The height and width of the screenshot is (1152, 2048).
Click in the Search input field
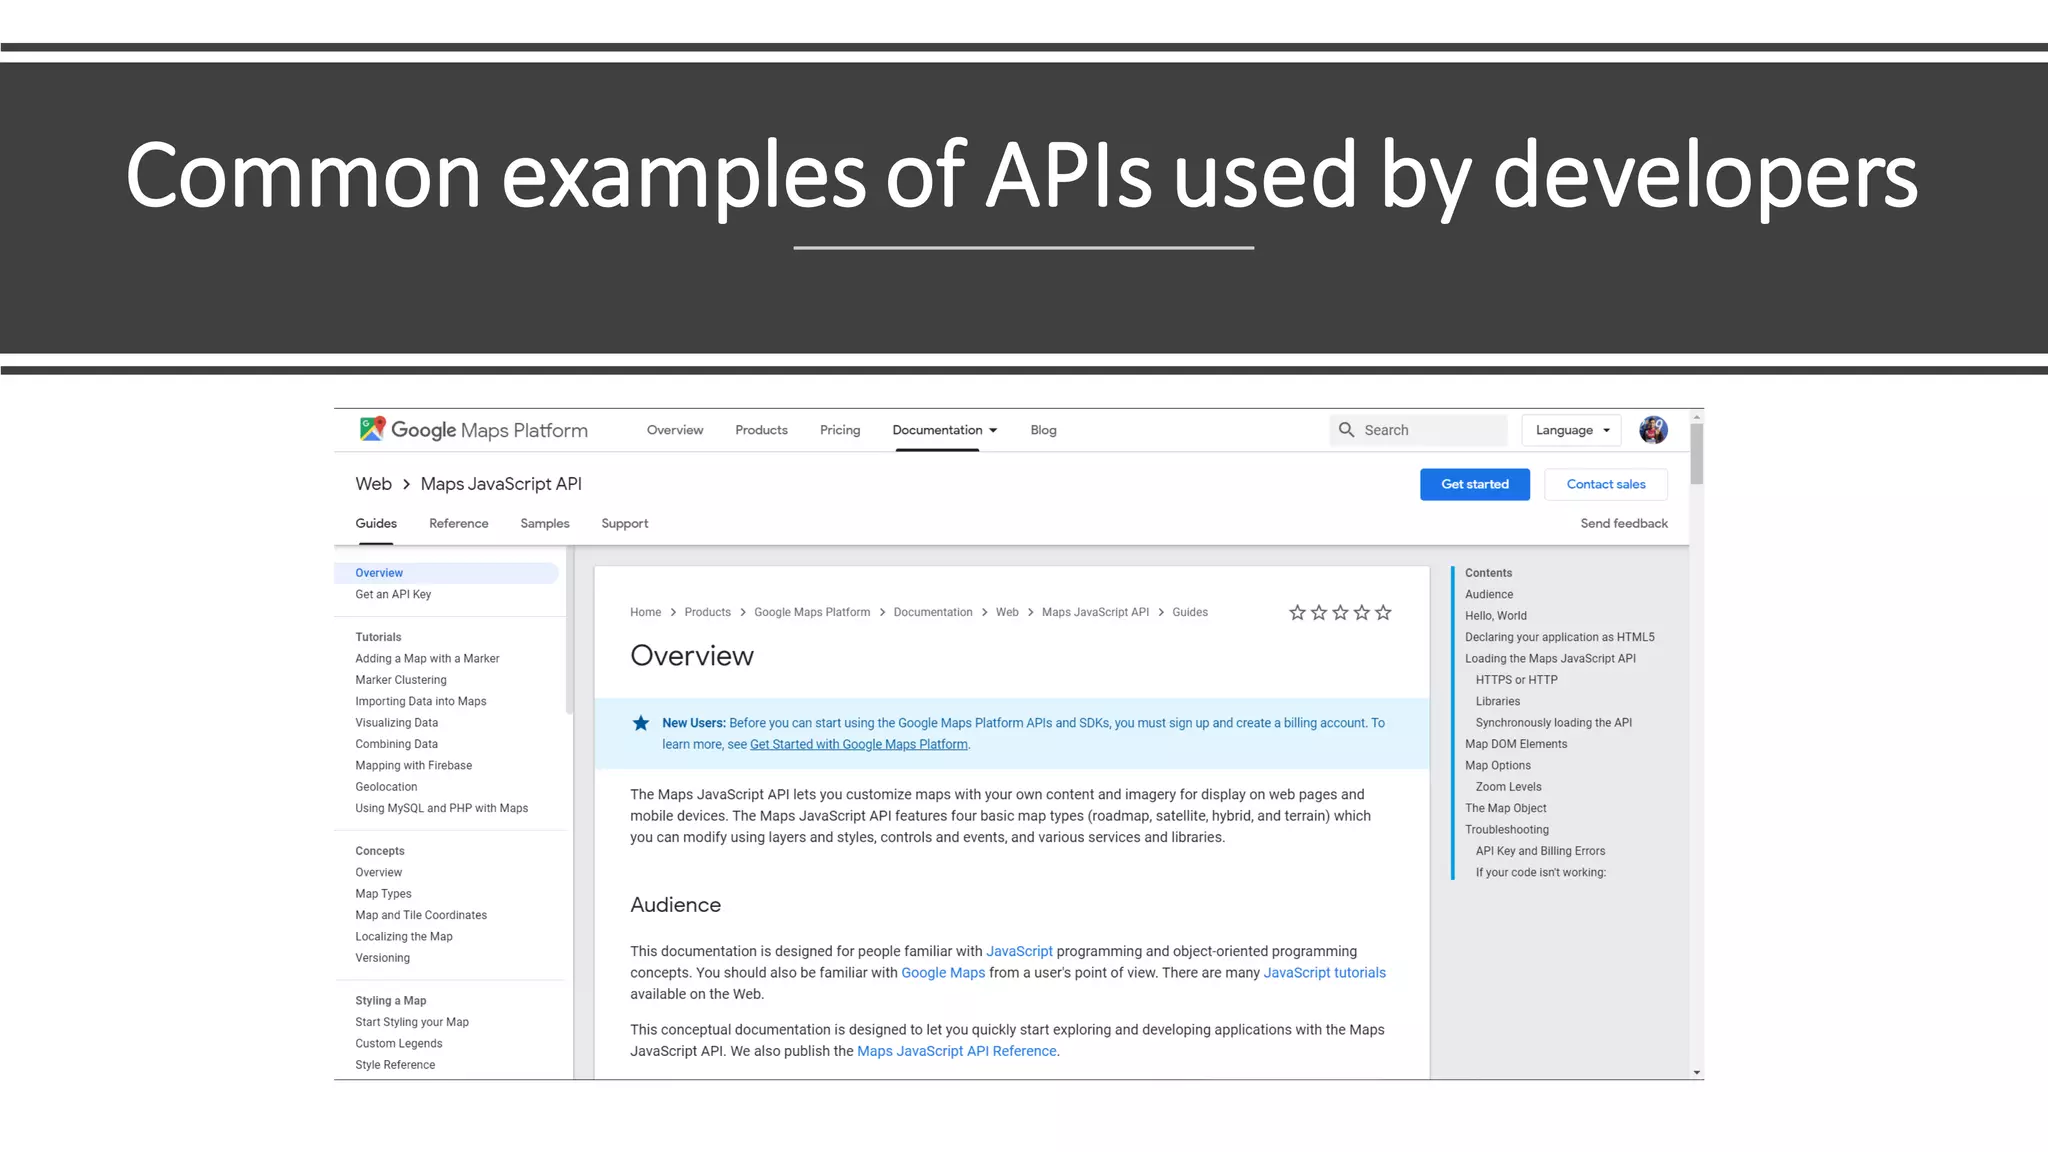[x=1430, y=430]
